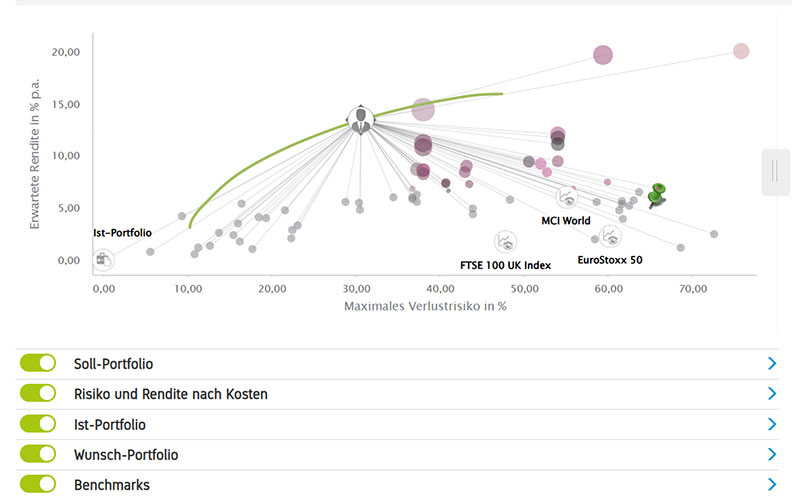The image size is (800, 500).
Task: Expand the Soll-Portfolio row chevron
Action: (771, 364)
